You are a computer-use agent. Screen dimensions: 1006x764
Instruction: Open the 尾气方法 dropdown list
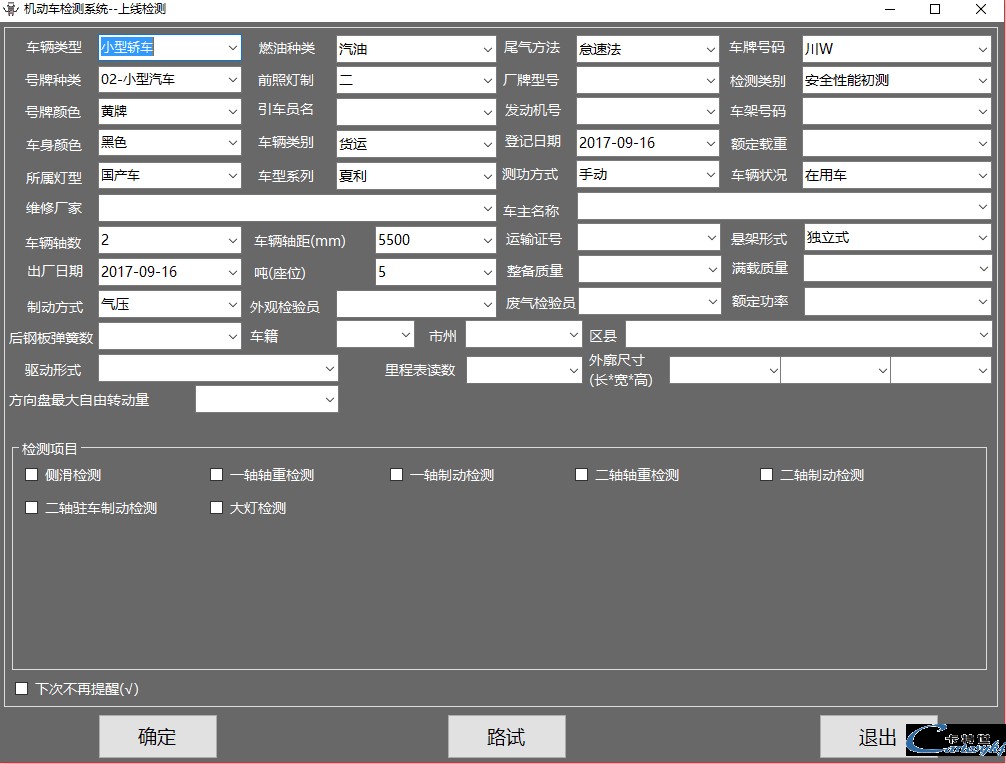tap(710, 49)
